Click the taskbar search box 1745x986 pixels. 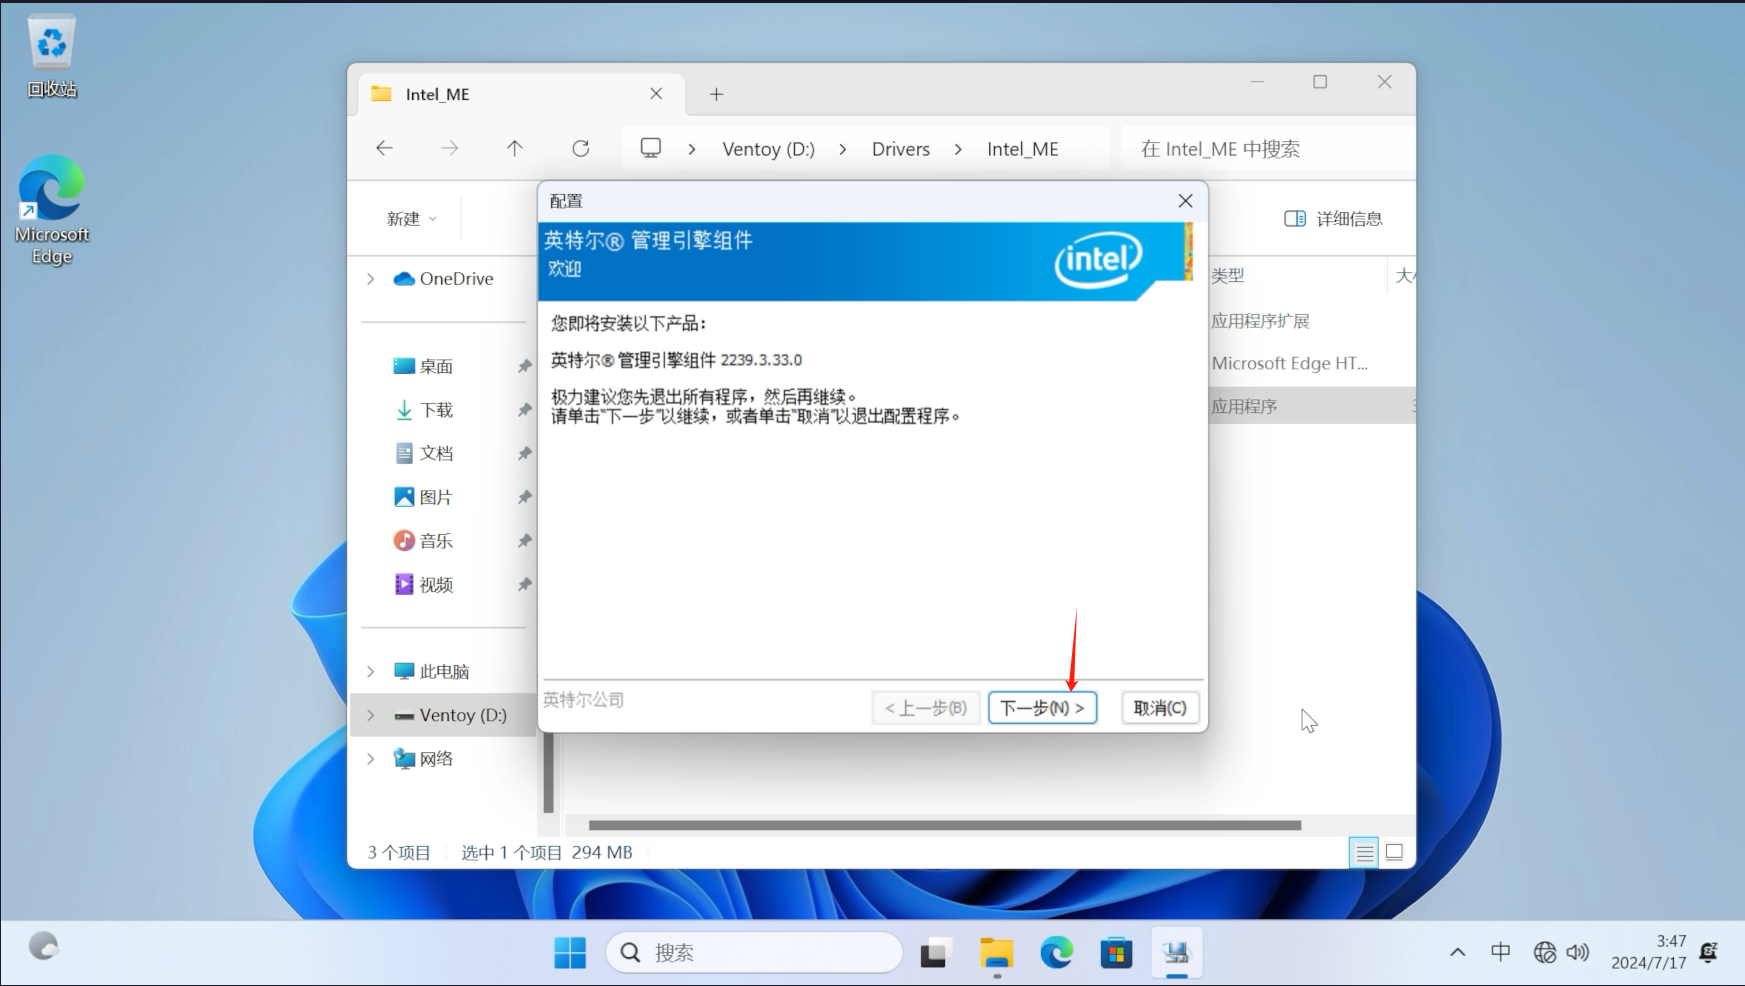tap(754, 953)
